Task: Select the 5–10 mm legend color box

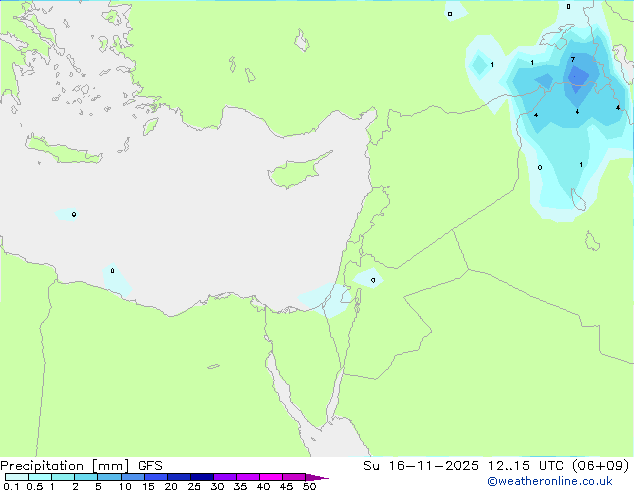Action: (109, 477)
